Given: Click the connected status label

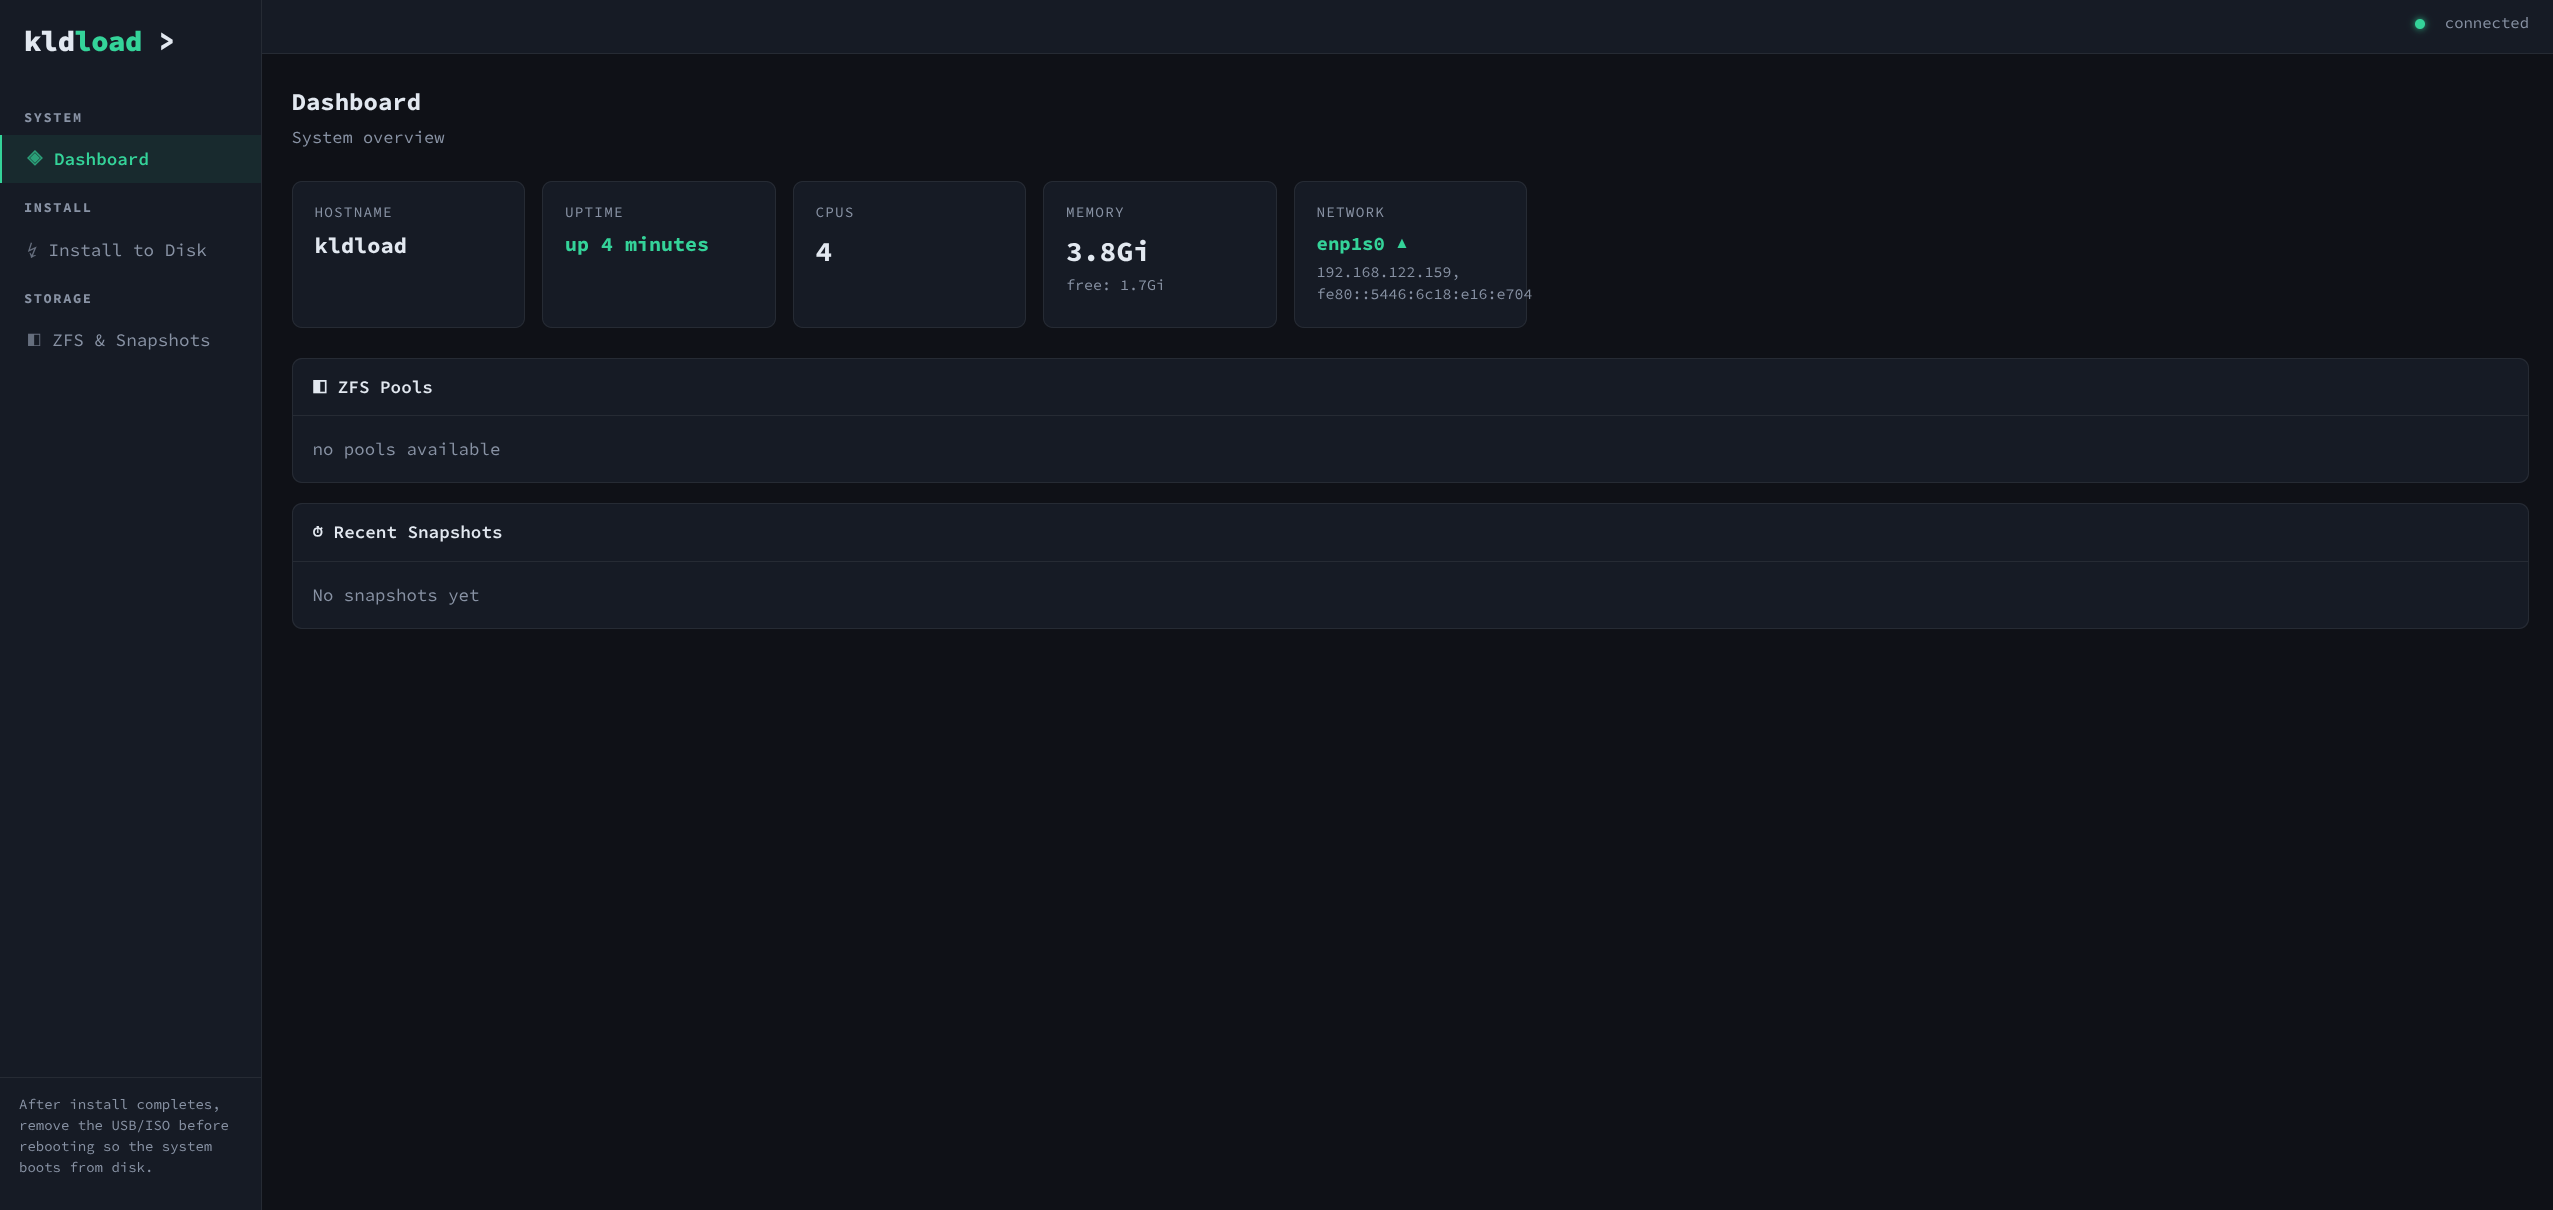Looking at the screenshot, I should point(2486,23).
